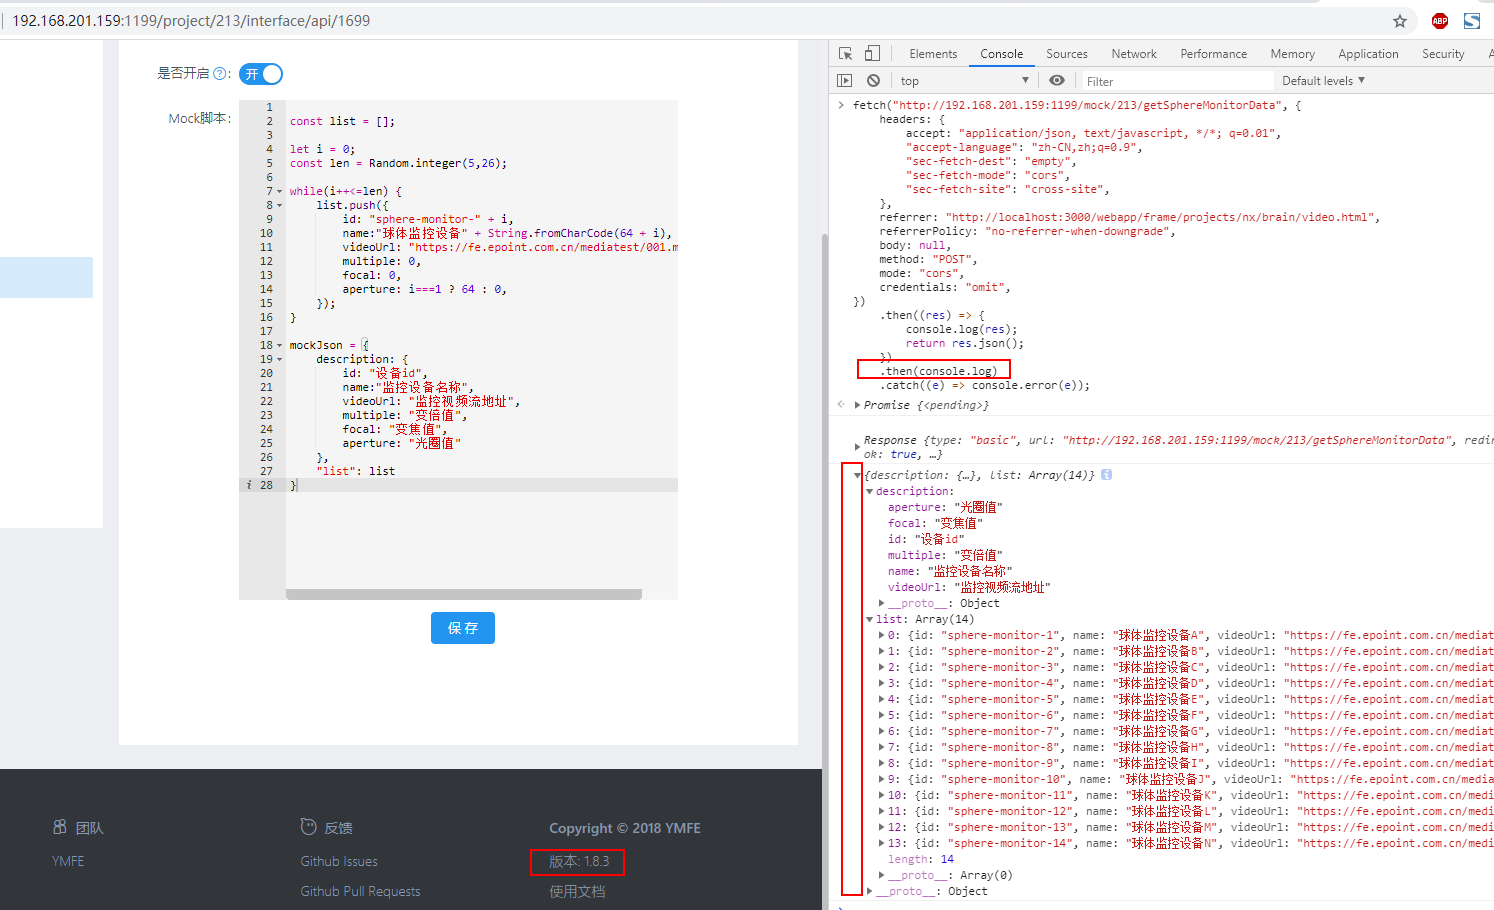Fold the mockJson block at line 18
The image size is (1494, 910).
(x=279, y=345)
